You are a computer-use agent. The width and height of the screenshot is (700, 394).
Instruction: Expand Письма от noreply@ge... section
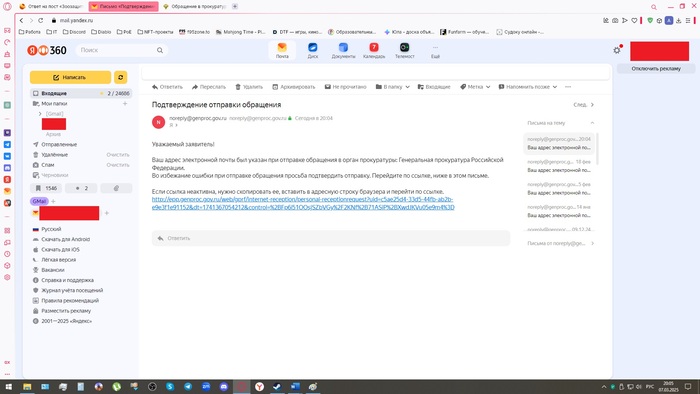tap(560, 244)
